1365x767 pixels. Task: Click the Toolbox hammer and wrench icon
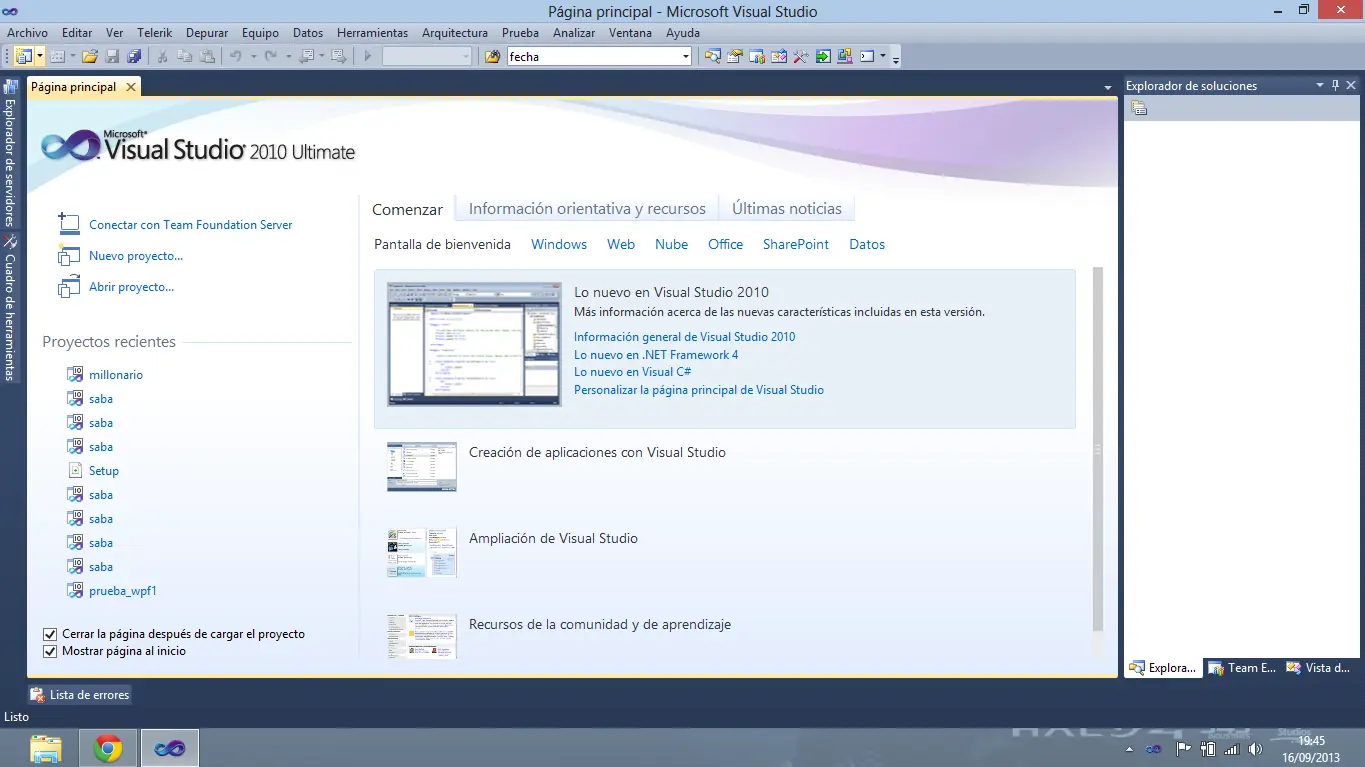click(x=801, y=57)
